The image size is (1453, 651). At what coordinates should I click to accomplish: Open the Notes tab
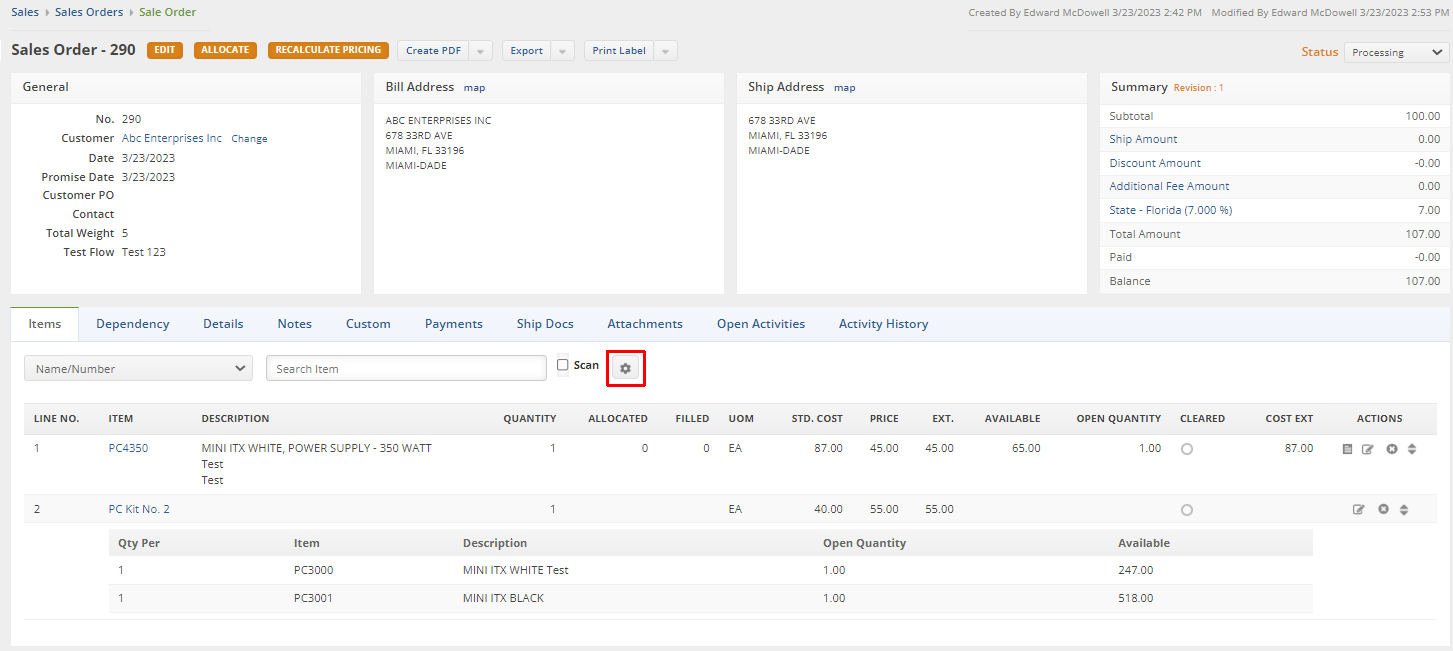295,324
